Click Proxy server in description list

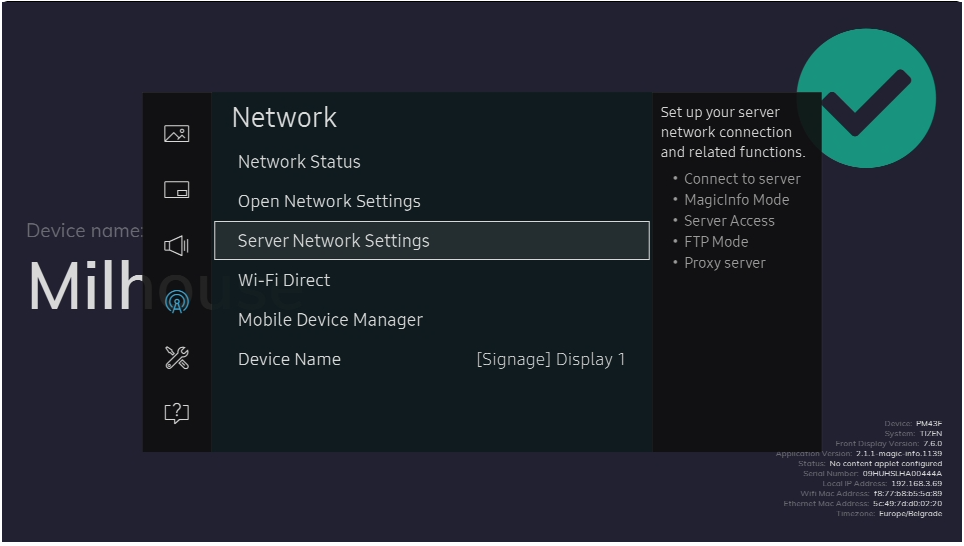[x=724, y=263]
